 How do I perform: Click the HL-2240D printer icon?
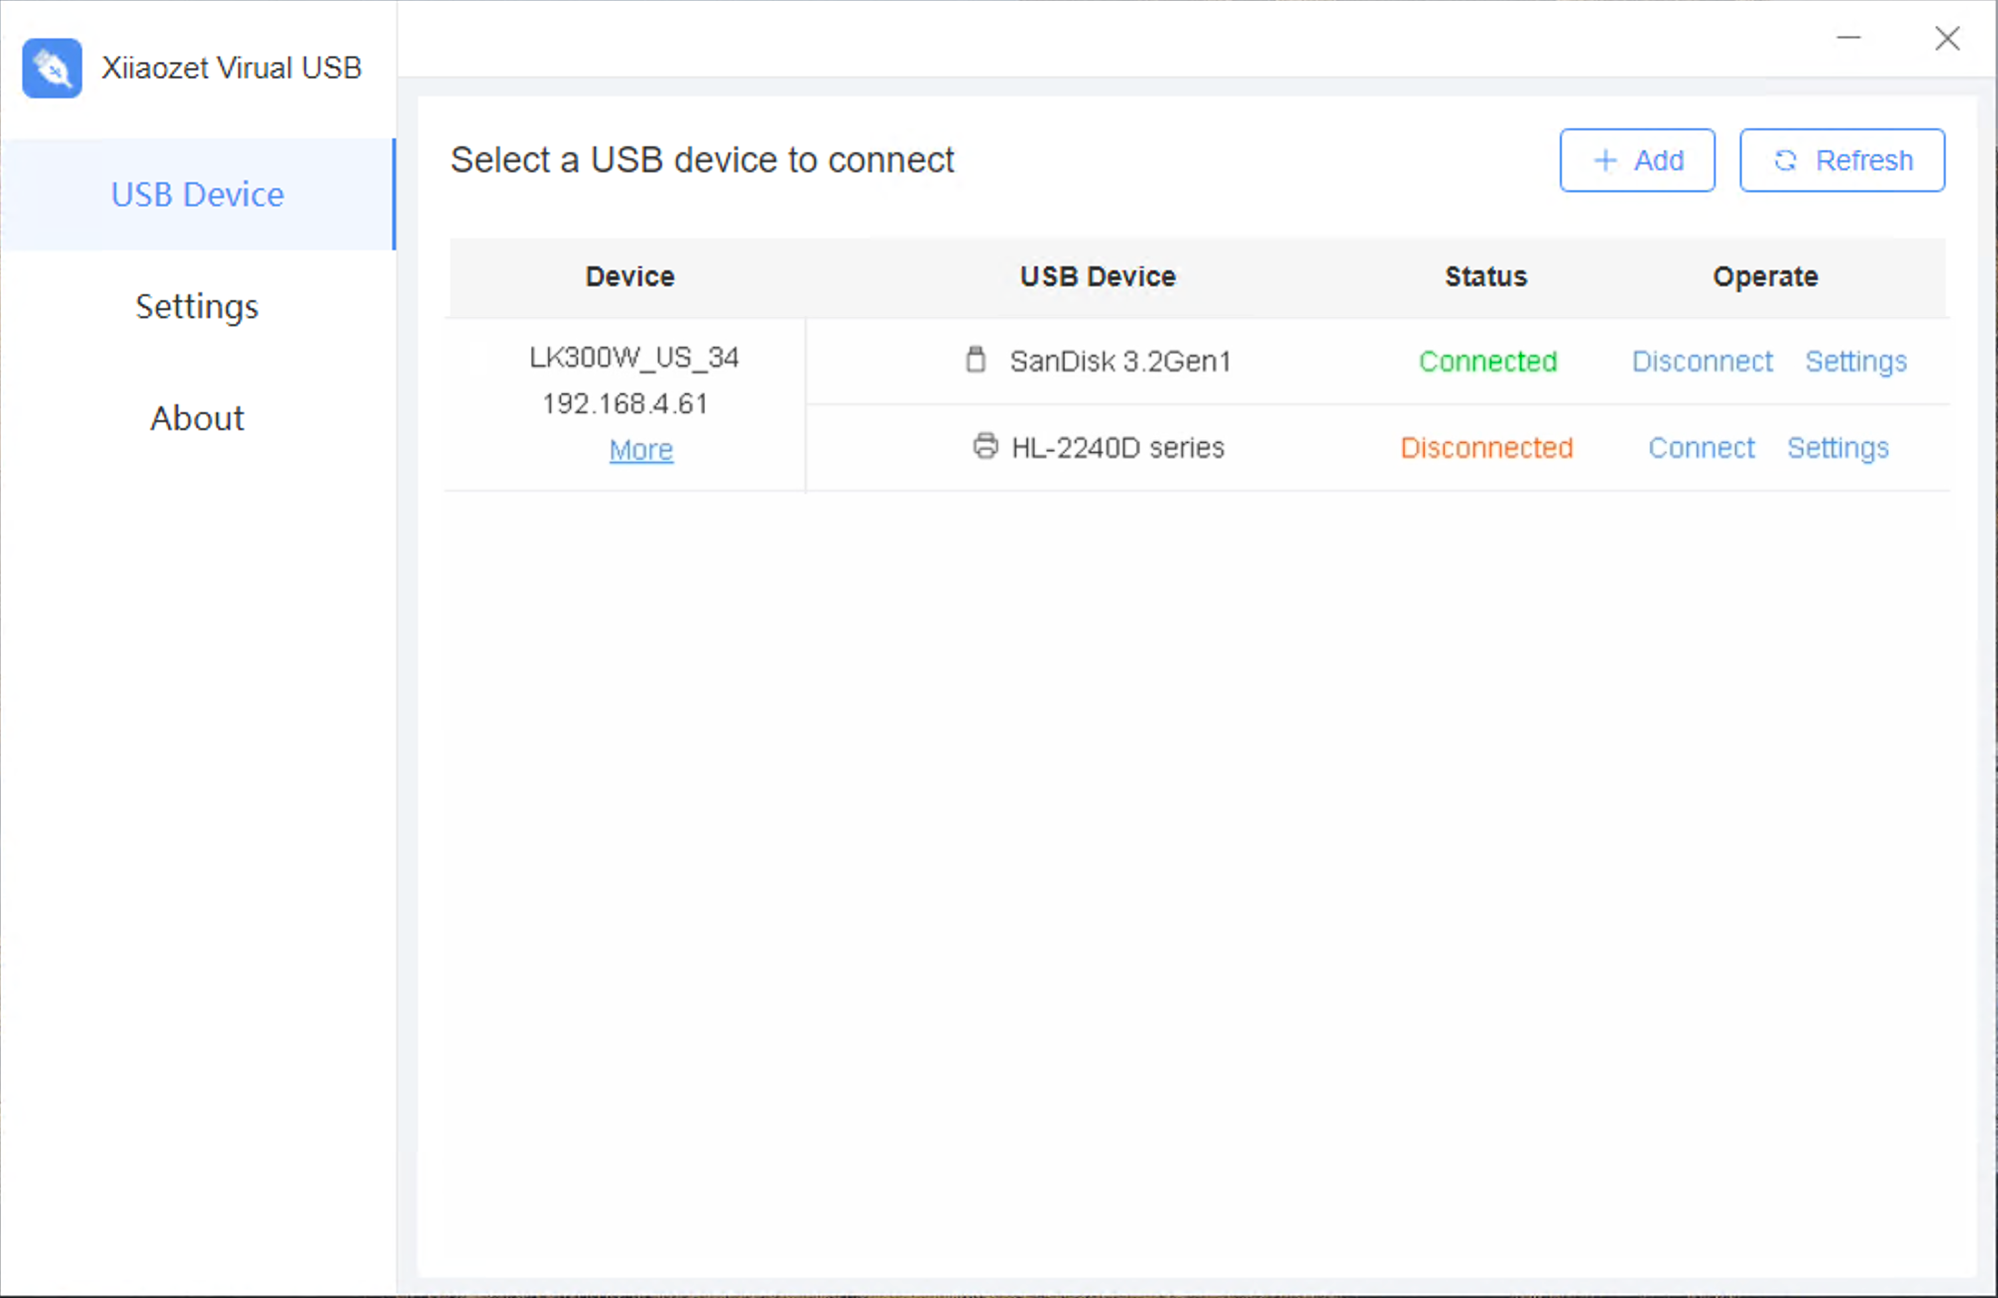pyautogui.click(x=985, y=446)
